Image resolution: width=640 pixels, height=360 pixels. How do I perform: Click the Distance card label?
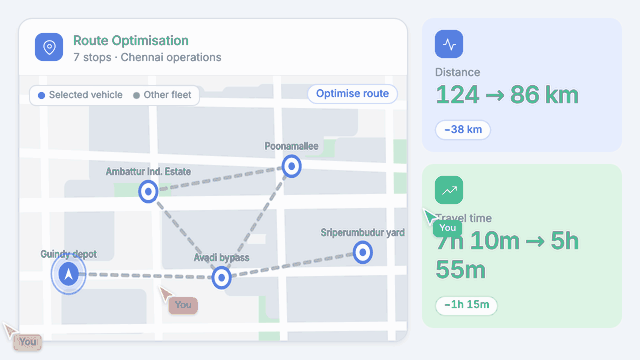tap(458, 72)
